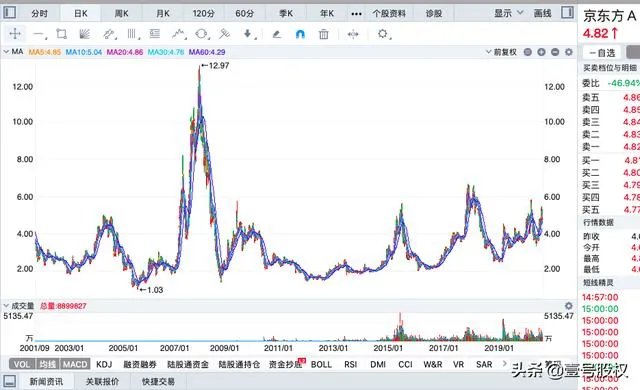Select the KDJ indicator
Image resolution: width=640 pixels, height=390 pixels.
pos(104,364)
